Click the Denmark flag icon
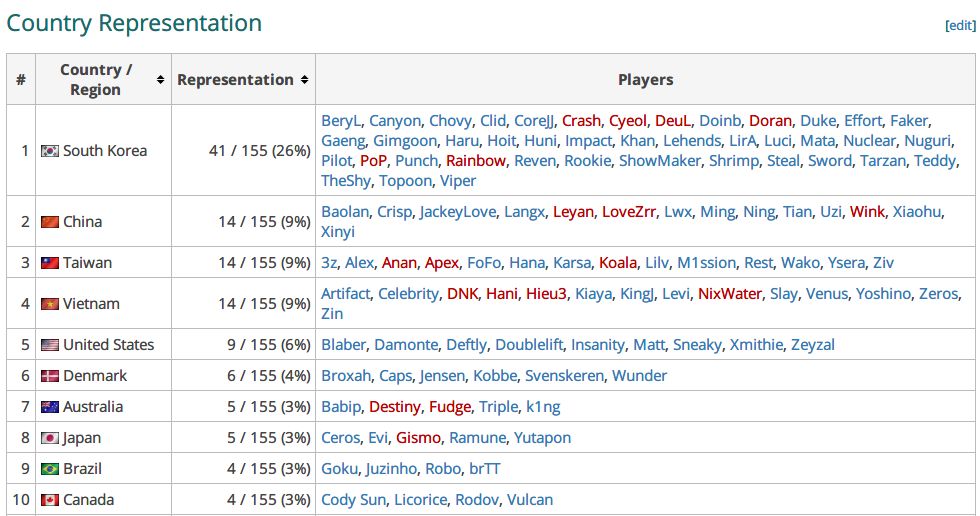The image size is (980, 516). [x=50, y=376]
